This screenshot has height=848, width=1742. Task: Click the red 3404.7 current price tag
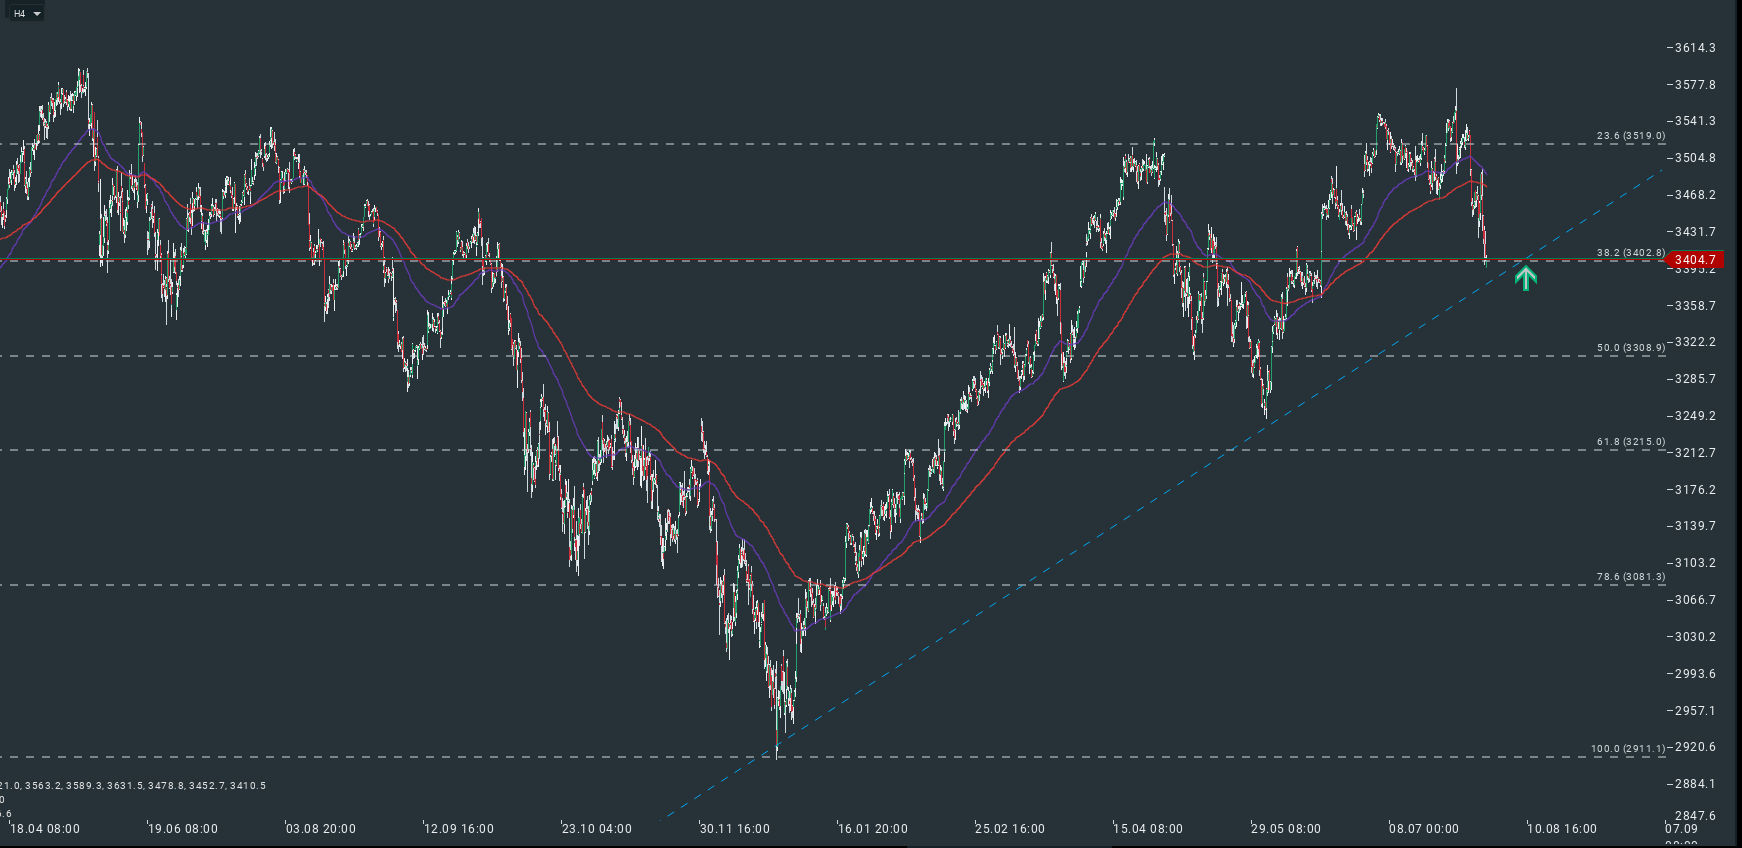[x=1695, y=260]
